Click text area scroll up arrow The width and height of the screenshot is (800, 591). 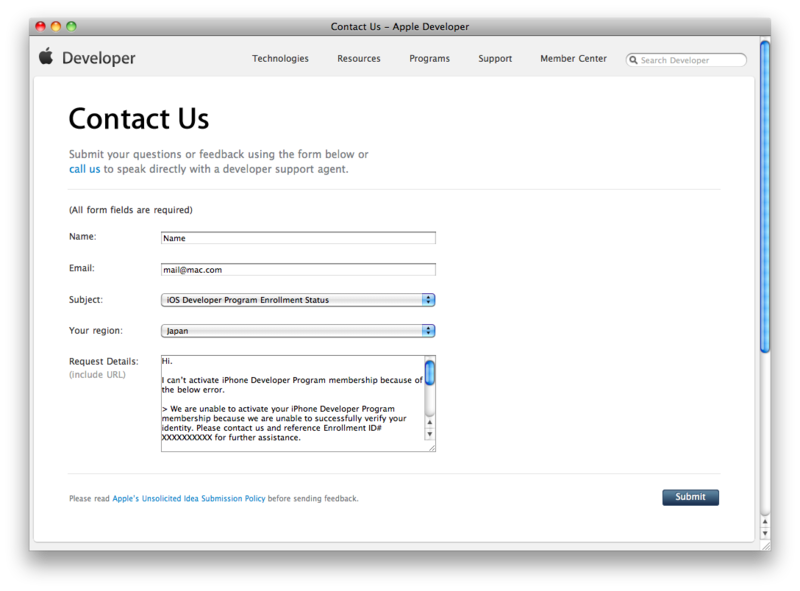tap(430, 423)
